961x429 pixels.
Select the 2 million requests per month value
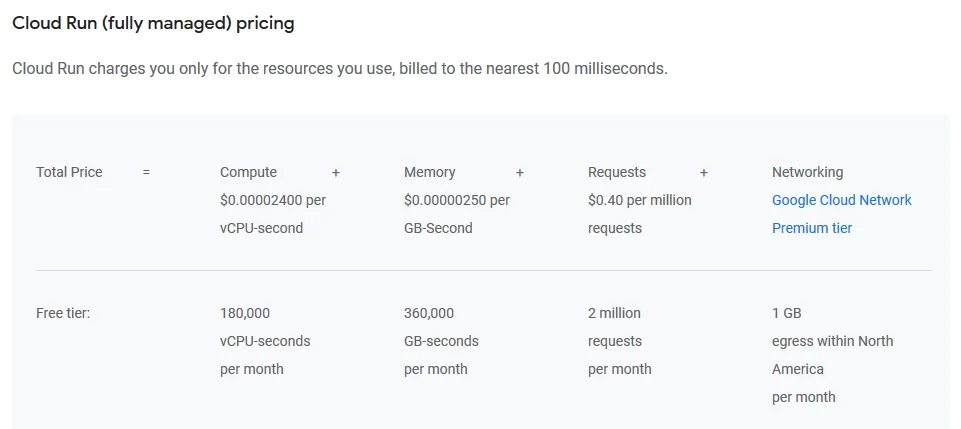(619, 341)
